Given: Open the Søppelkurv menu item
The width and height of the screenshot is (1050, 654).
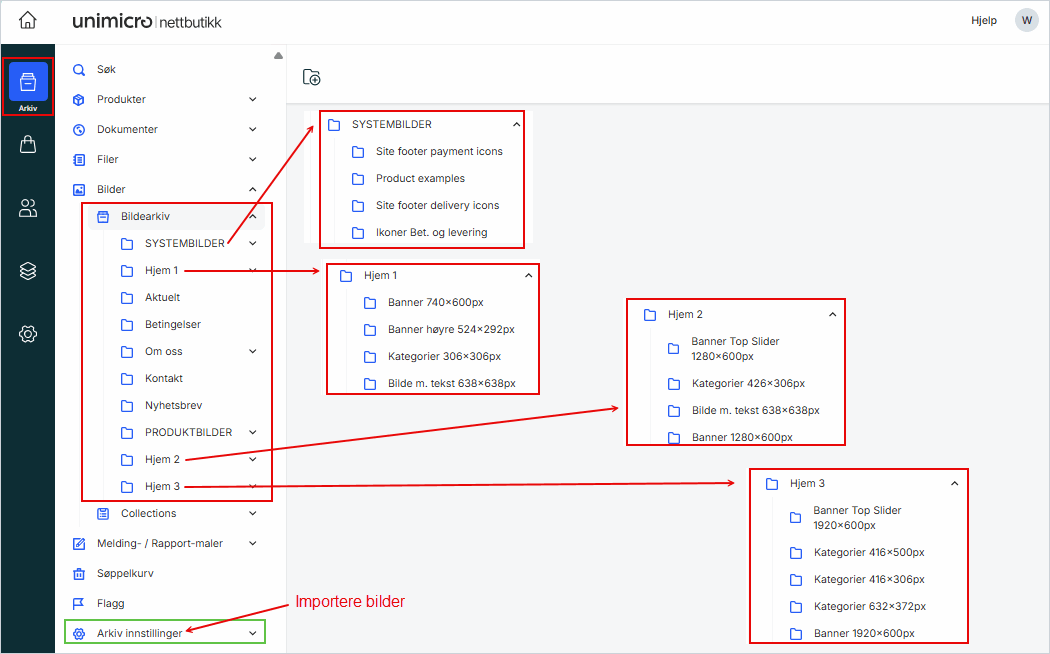Looking at the screenshot, I should point(124,574).
